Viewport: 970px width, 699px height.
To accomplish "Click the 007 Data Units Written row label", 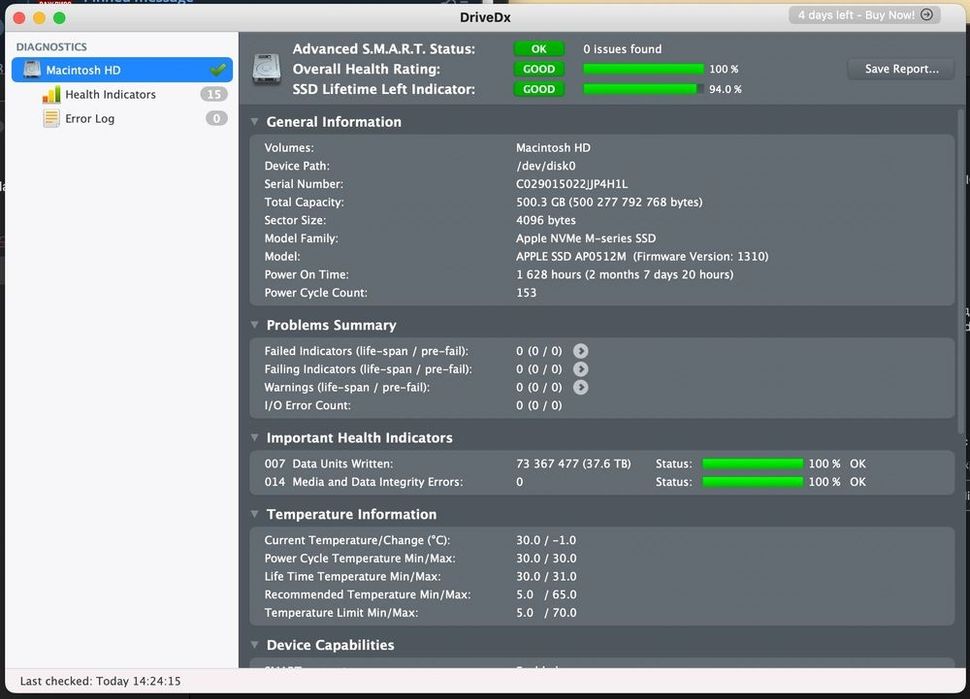I will pos(328,464).
